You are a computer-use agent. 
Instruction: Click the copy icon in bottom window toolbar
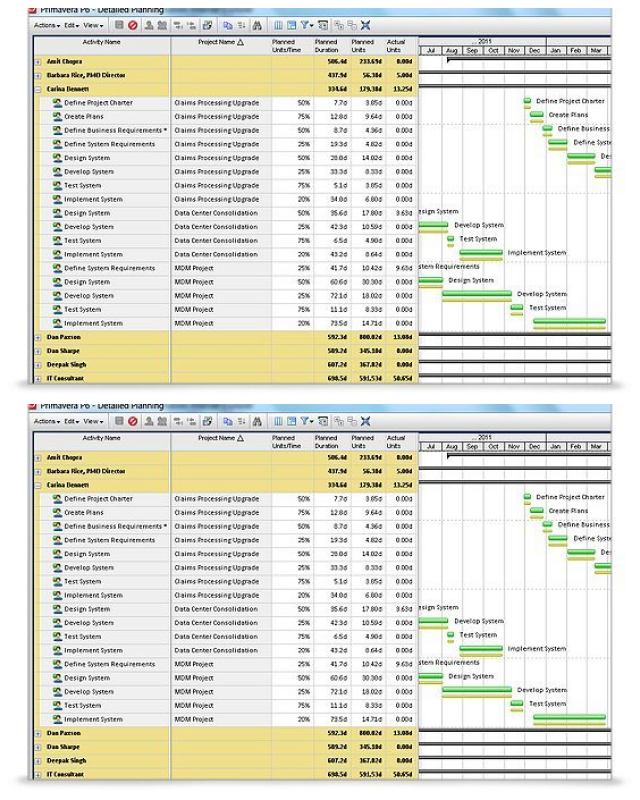228,421
